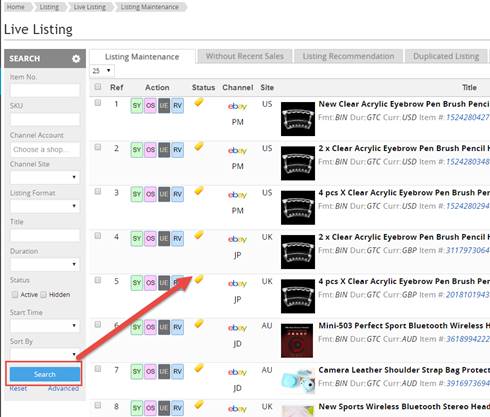Click SY action icon in row 4

pos(137,239)
